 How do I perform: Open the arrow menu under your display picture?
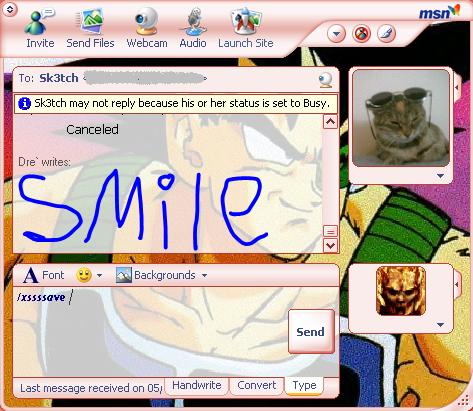pos(440,325)
